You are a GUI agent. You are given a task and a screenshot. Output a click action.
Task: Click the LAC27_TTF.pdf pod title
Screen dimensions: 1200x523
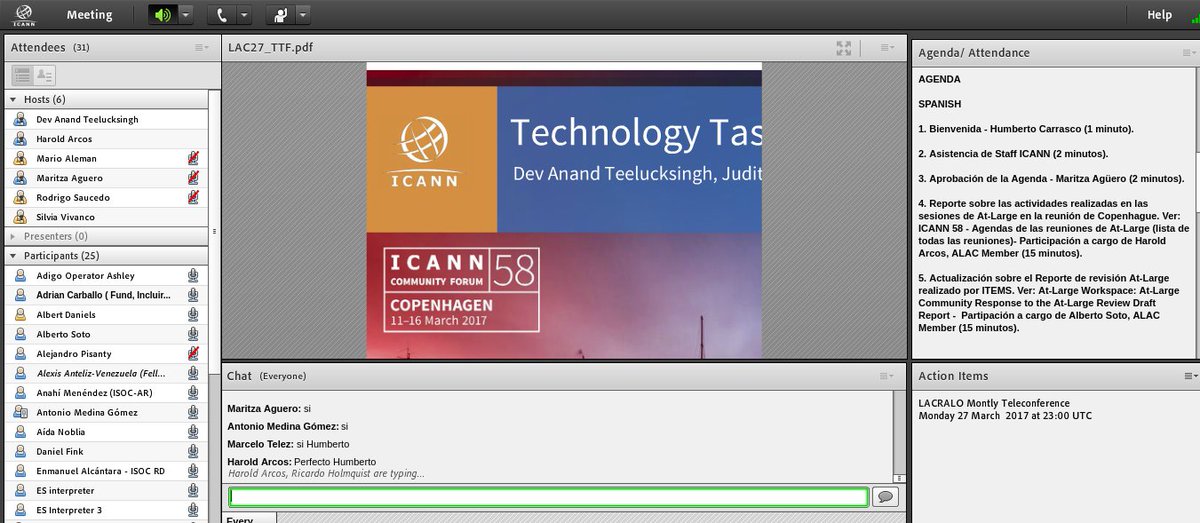pos(270,47)
